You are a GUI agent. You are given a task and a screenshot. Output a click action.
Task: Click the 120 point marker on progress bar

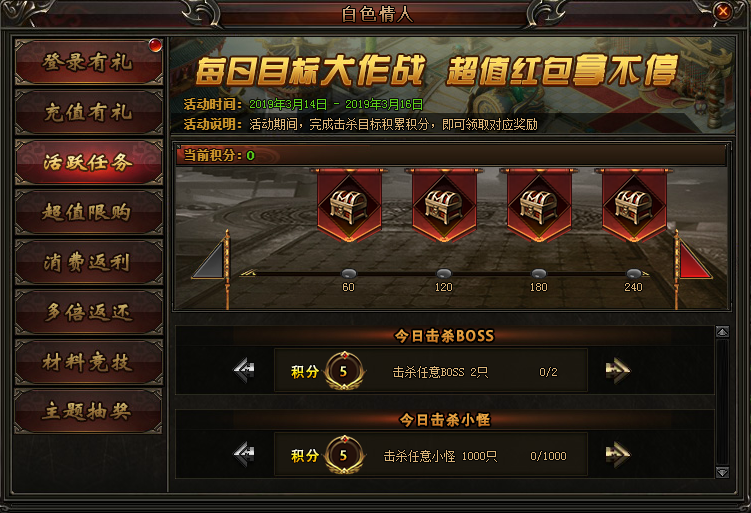point(444,274)
